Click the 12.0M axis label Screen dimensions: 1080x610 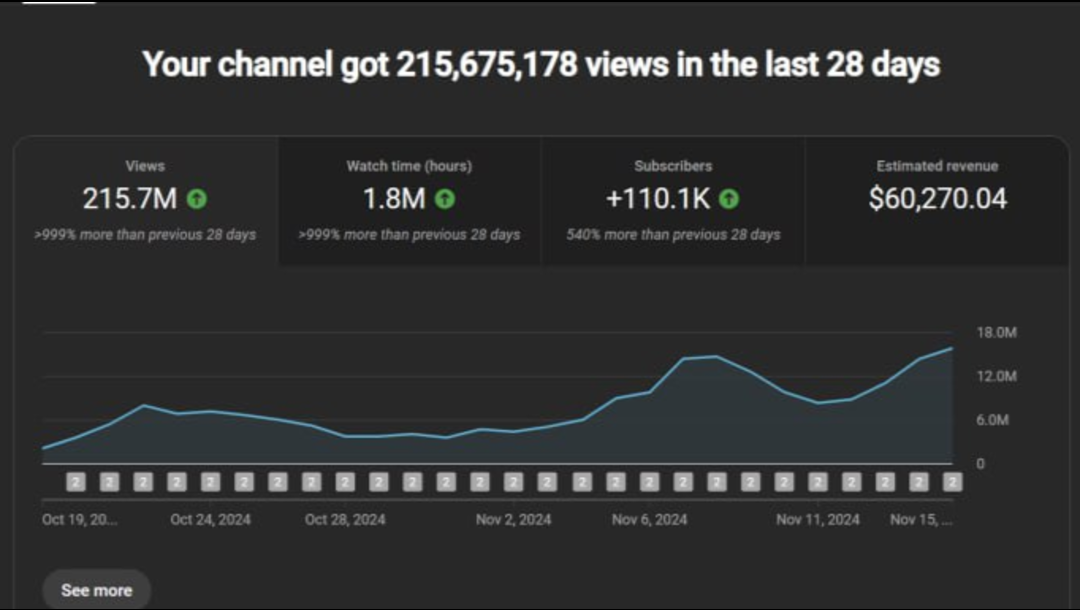[x=996, y=376]
